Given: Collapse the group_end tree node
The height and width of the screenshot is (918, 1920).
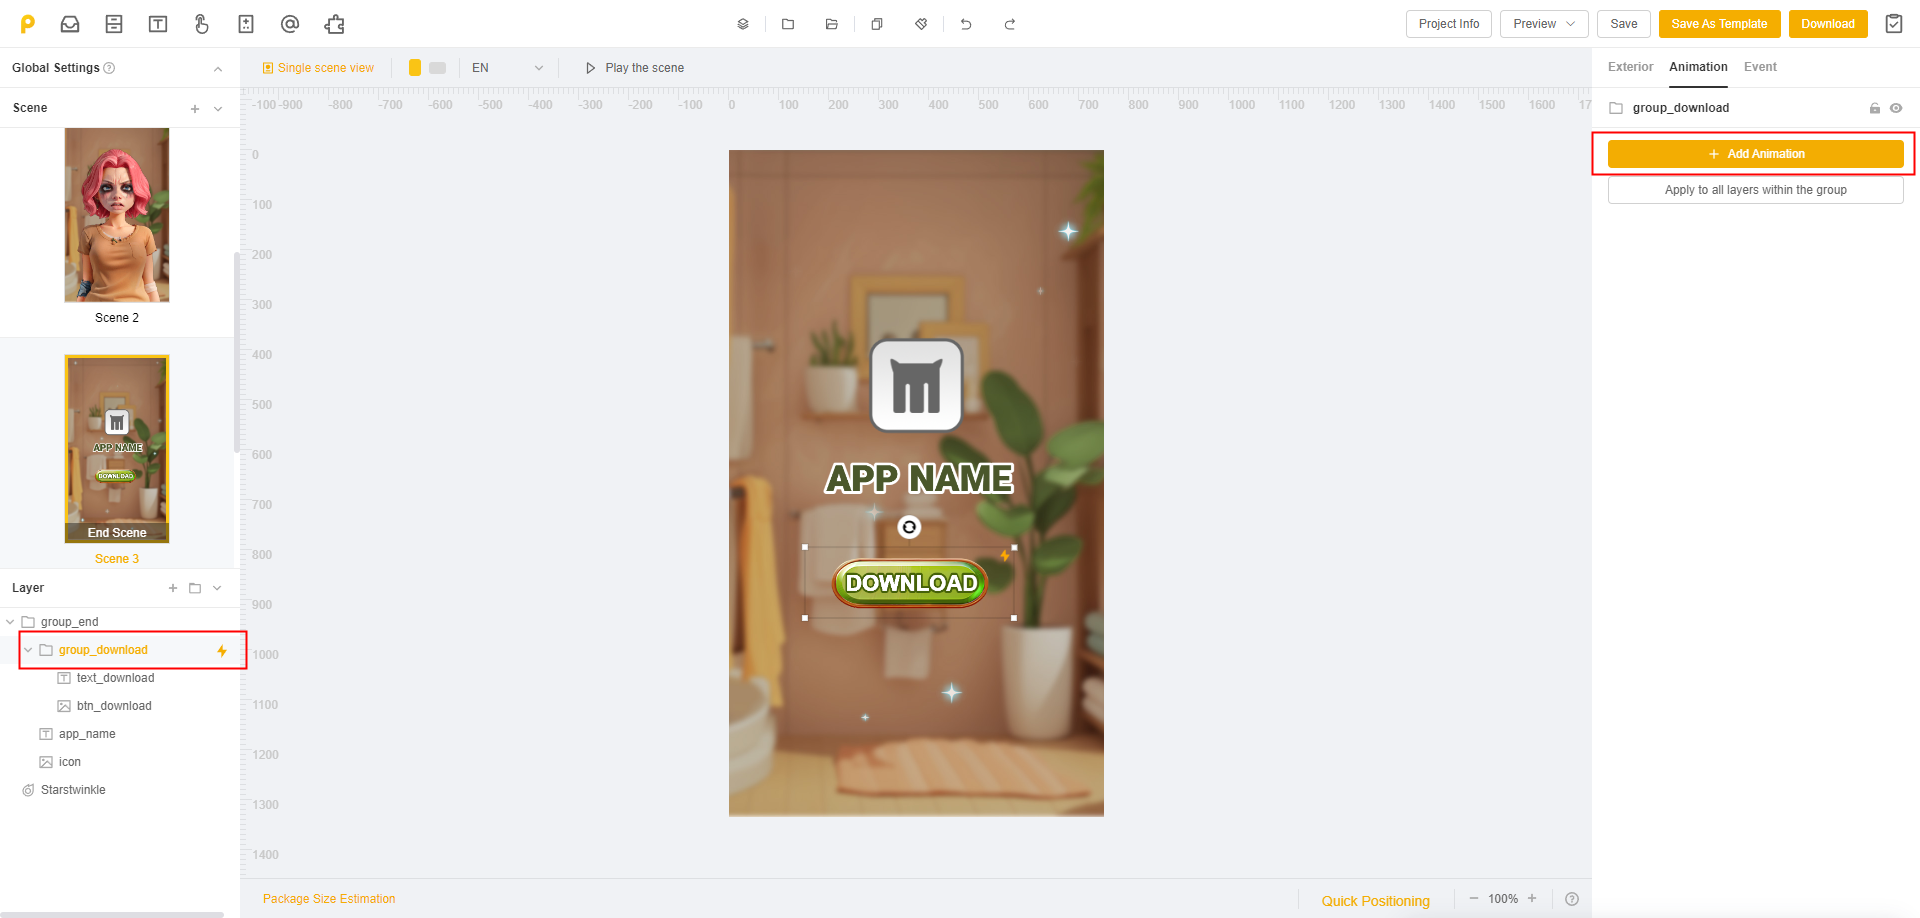Looking at the screenshot, I should click(10, 622).
